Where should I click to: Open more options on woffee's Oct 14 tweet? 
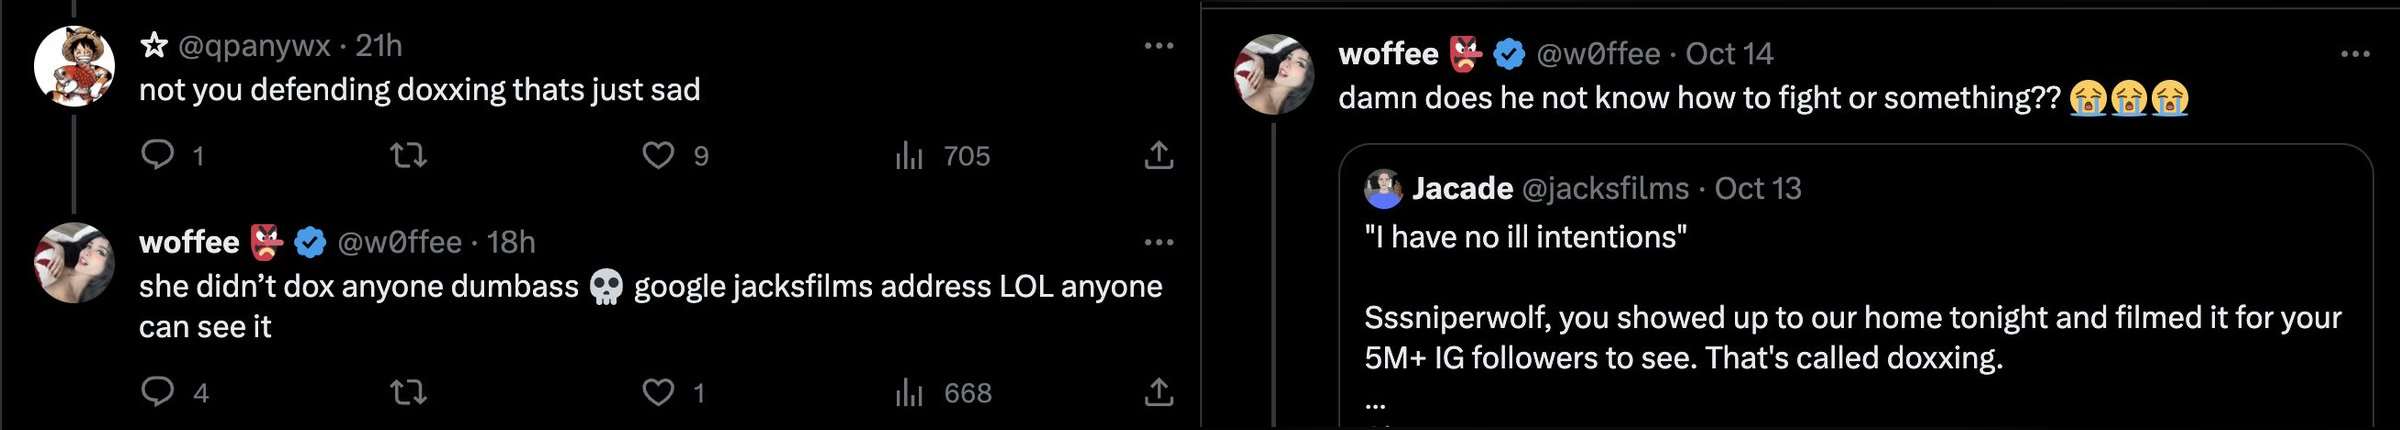pos(2355,54)
